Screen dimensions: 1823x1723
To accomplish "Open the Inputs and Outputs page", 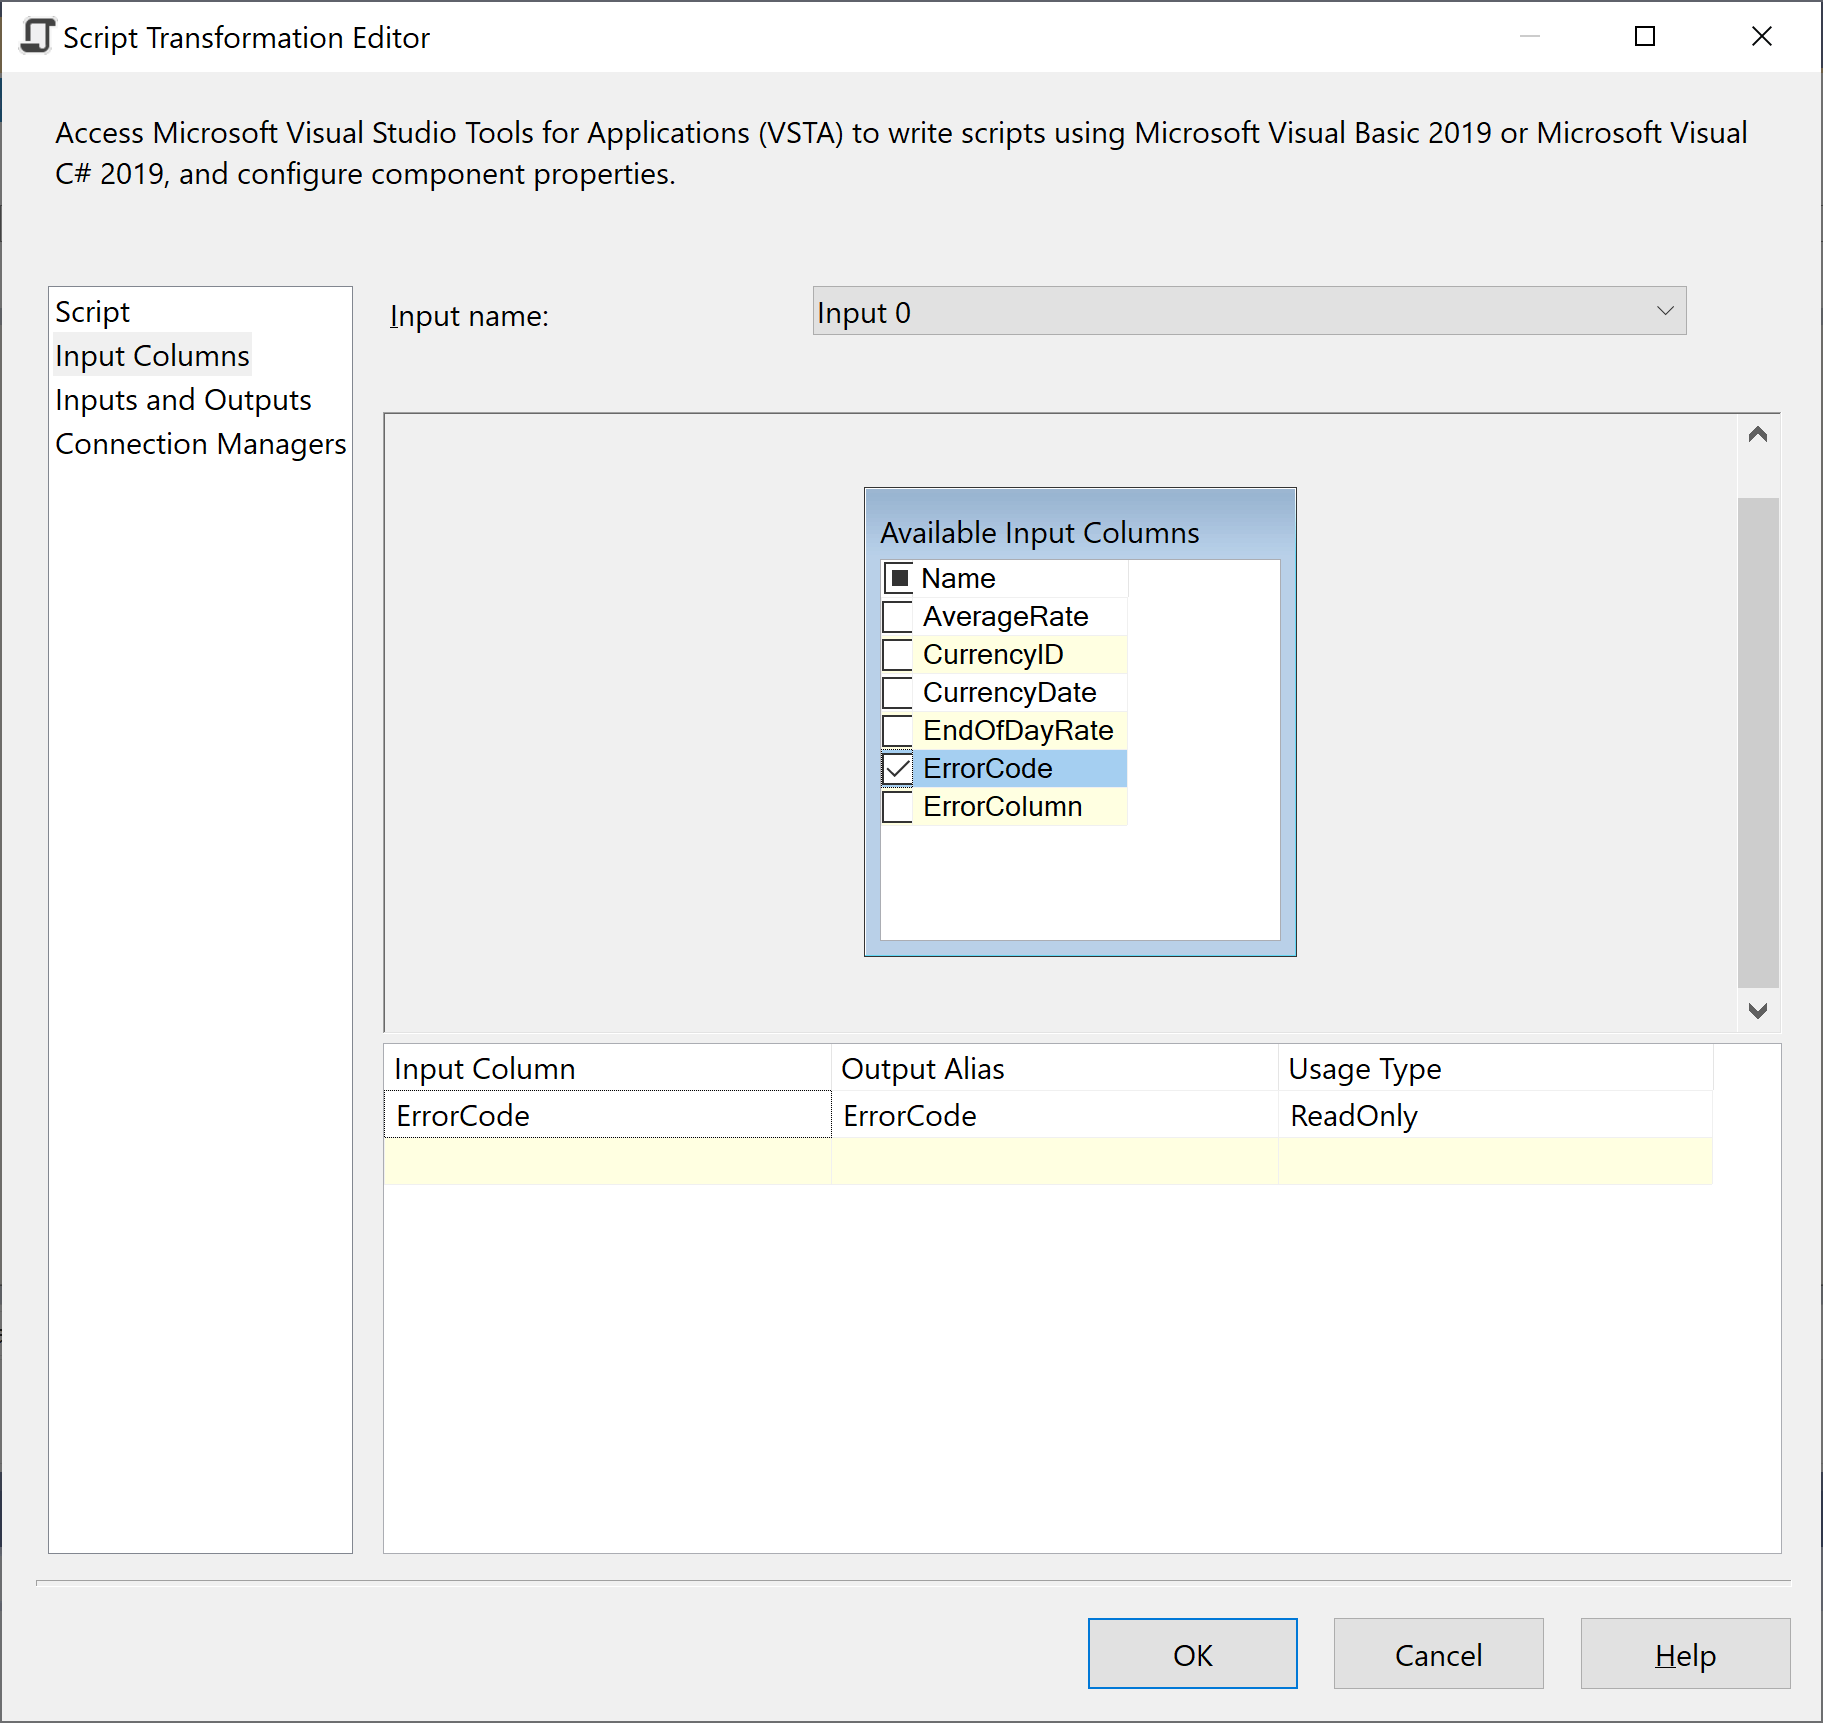I will coord(183,400).
